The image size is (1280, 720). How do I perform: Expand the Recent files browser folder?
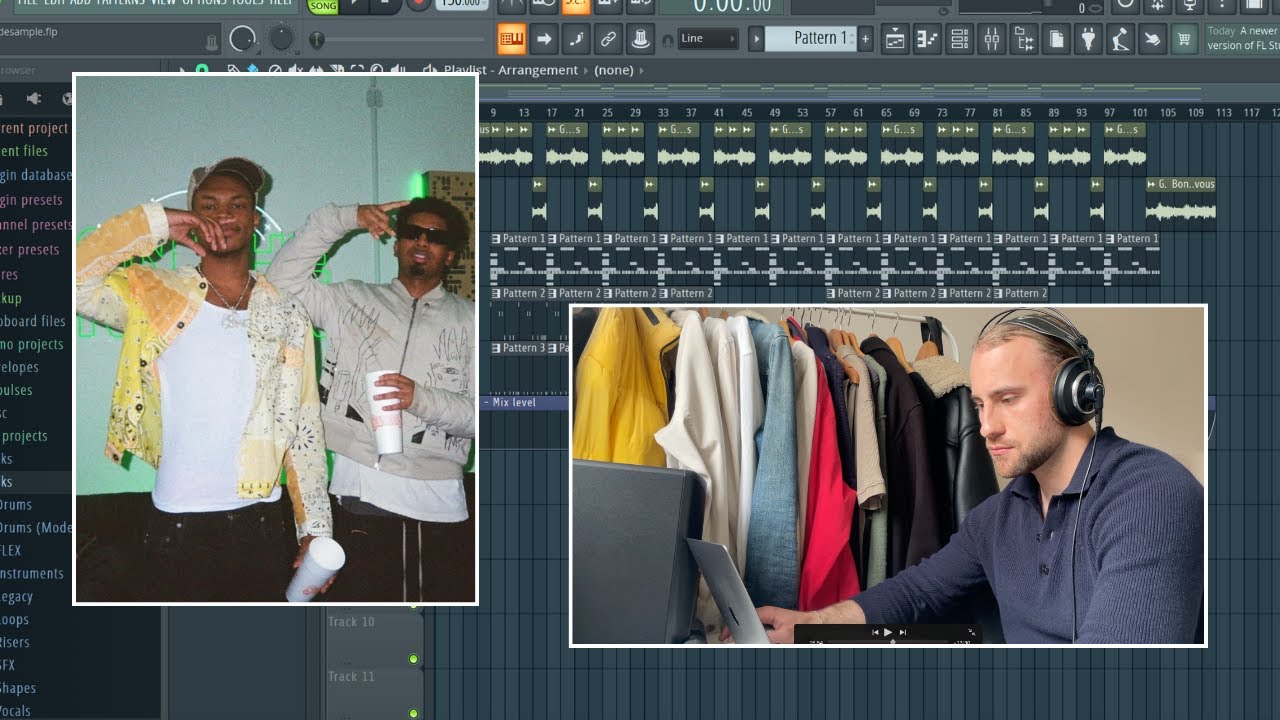click(24, 151)
